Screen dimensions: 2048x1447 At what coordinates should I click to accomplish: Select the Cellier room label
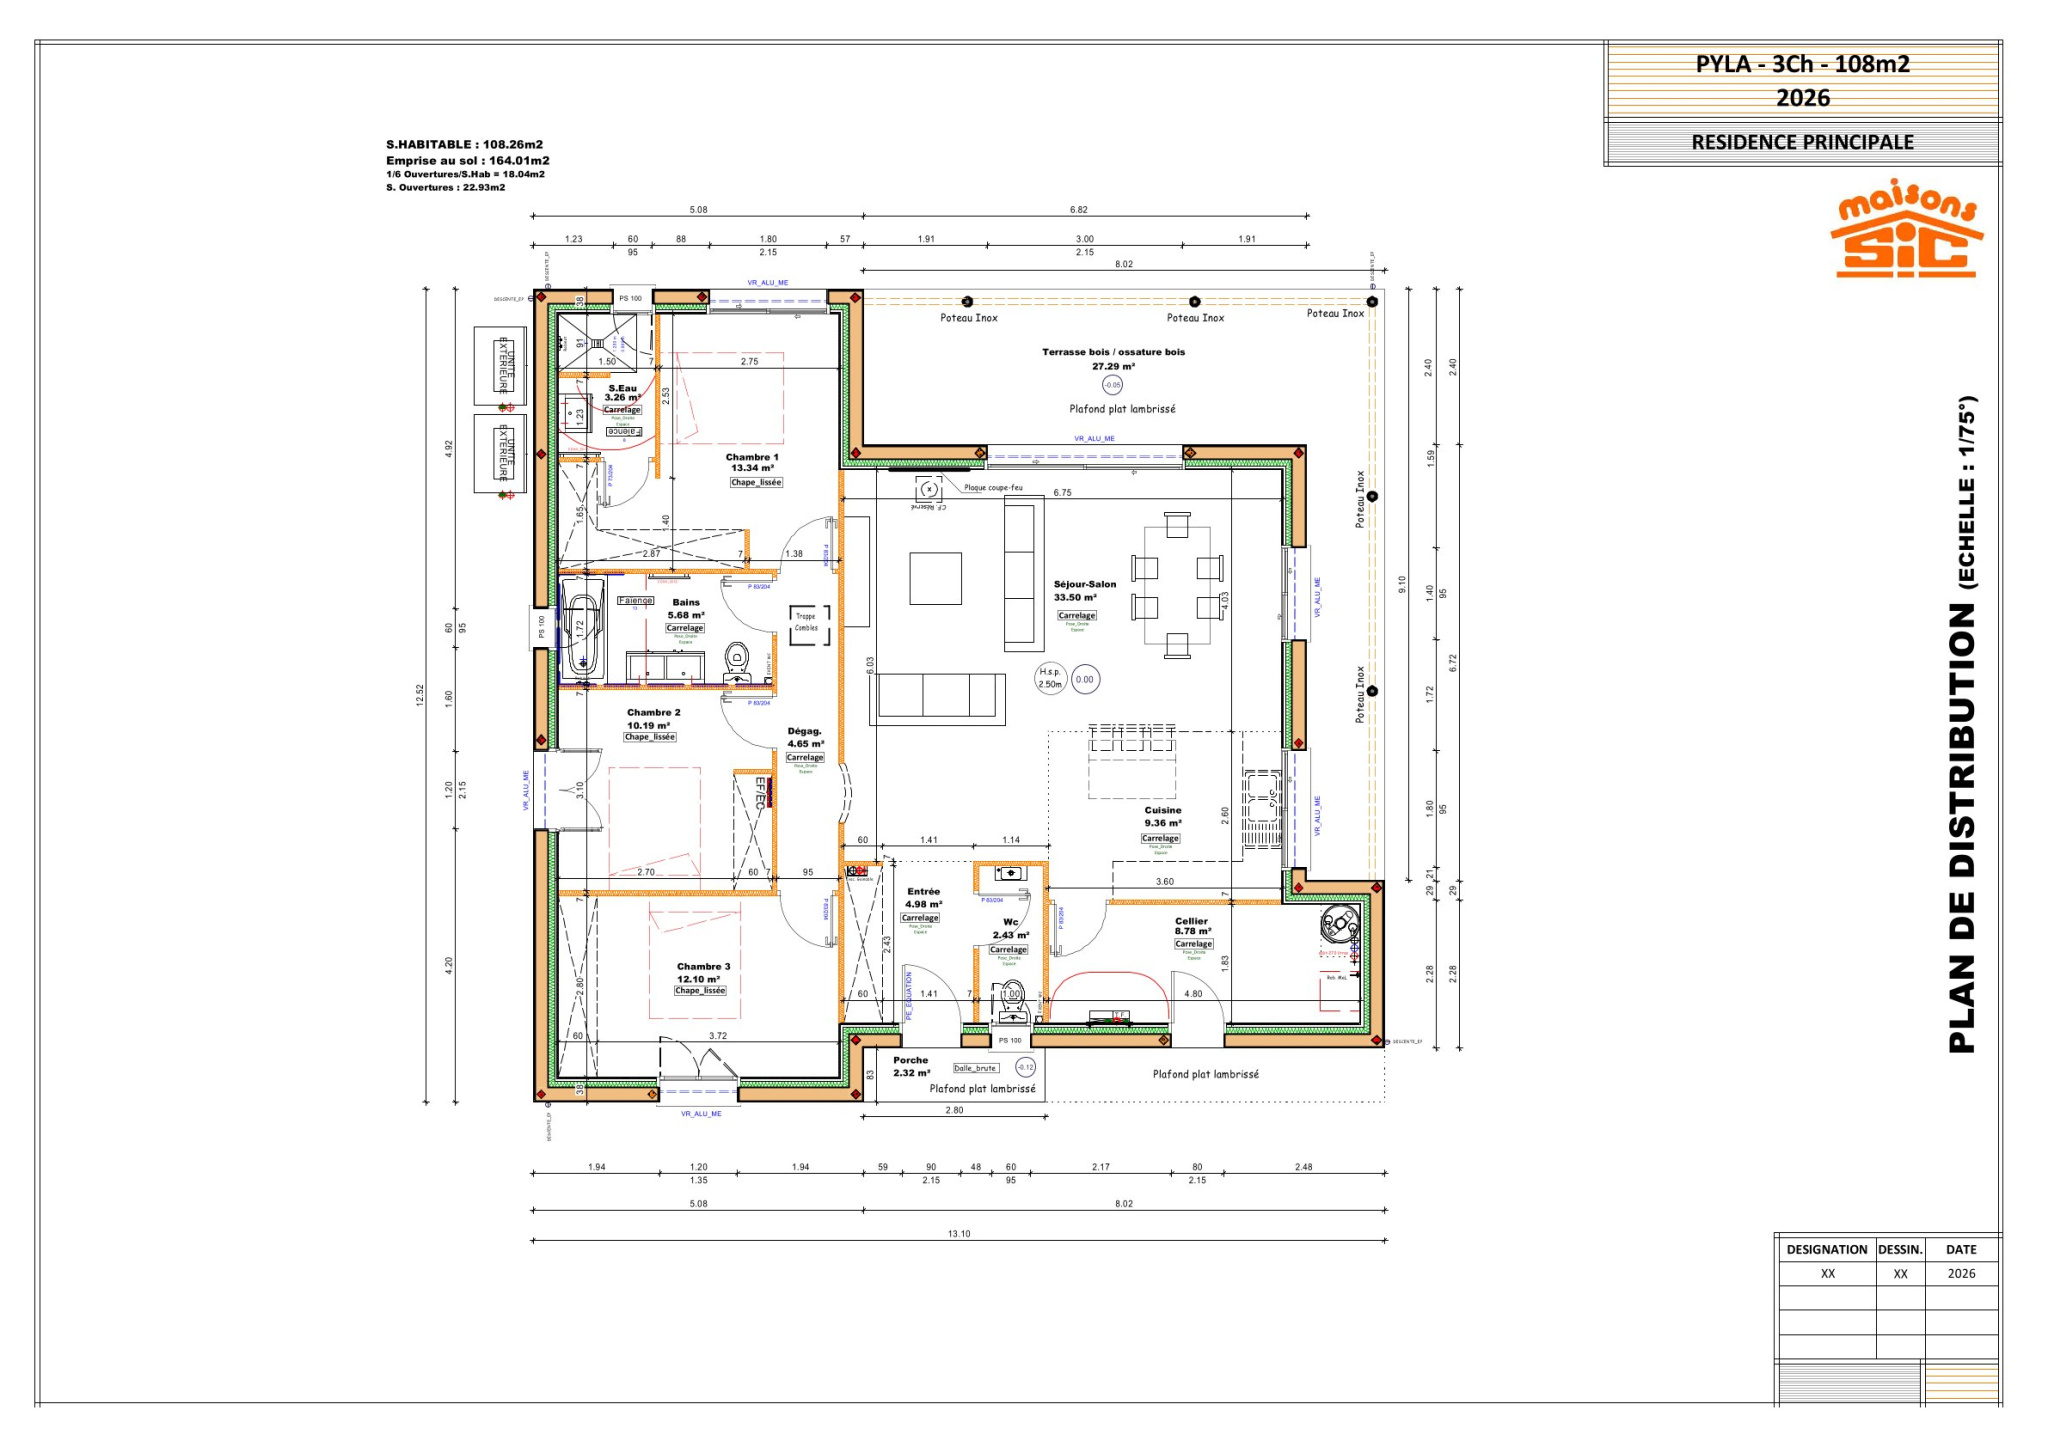1191,921
